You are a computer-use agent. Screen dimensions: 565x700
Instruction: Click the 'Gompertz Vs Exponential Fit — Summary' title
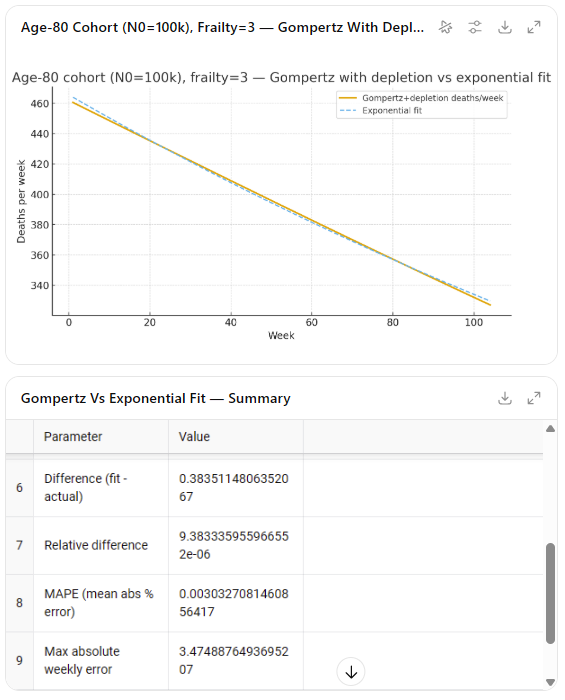[155, 398]
